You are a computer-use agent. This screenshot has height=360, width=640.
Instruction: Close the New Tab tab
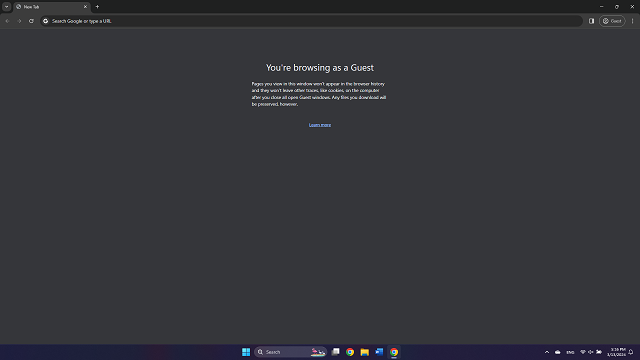click(85, 7)
